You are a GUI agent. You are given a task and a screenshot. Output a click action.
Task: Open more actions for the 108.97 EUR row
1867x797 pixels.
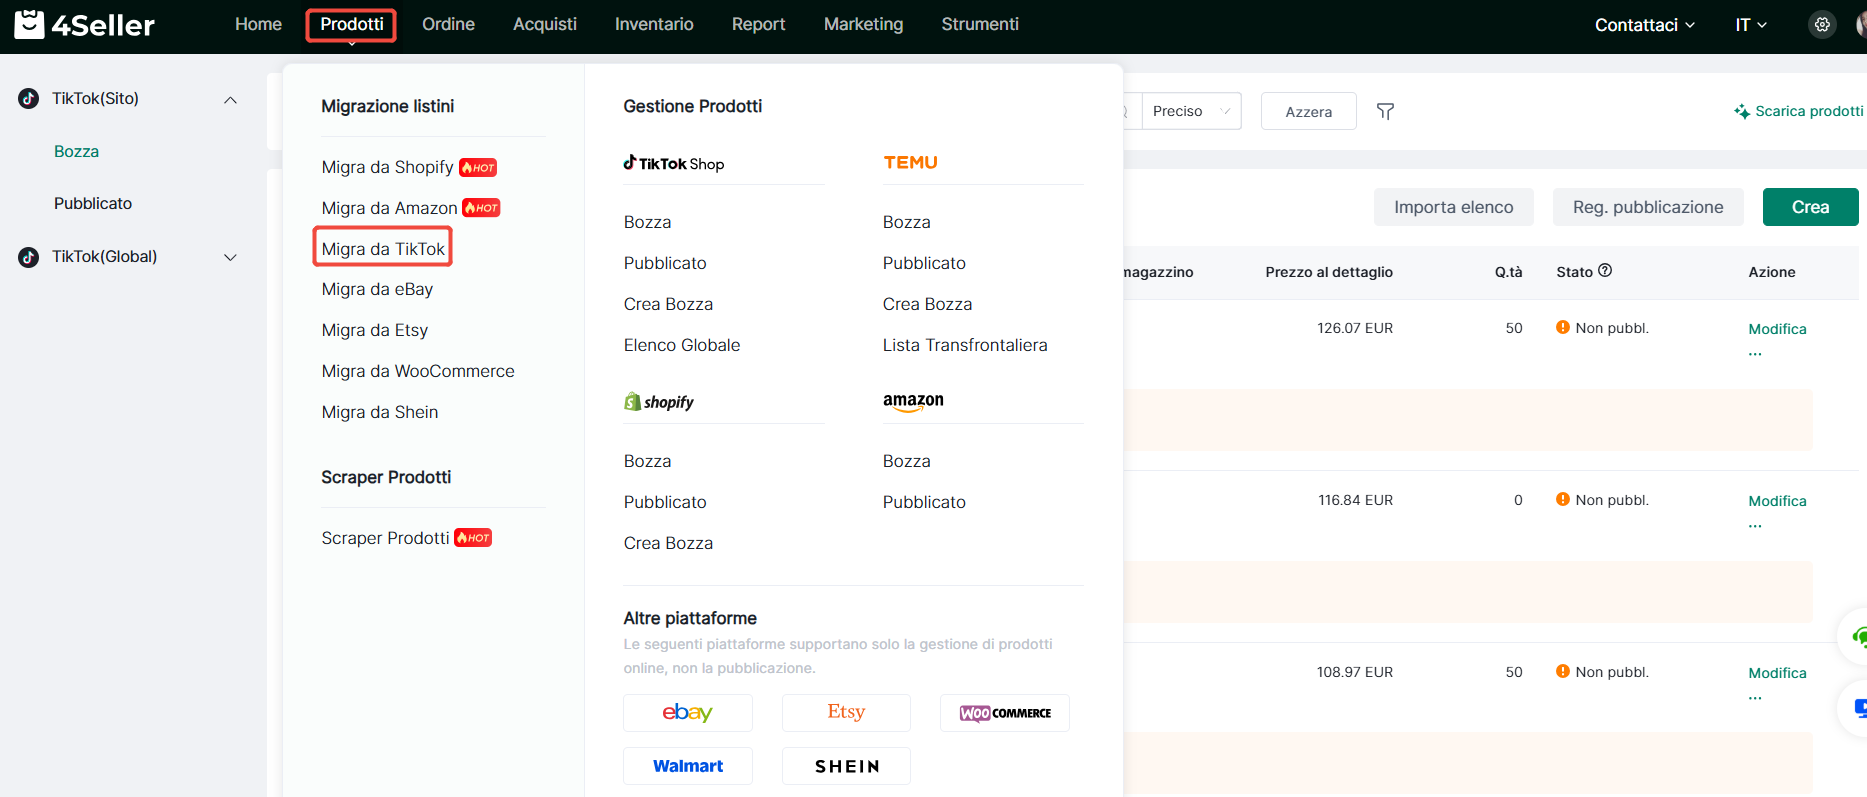tap(1755, 698)
